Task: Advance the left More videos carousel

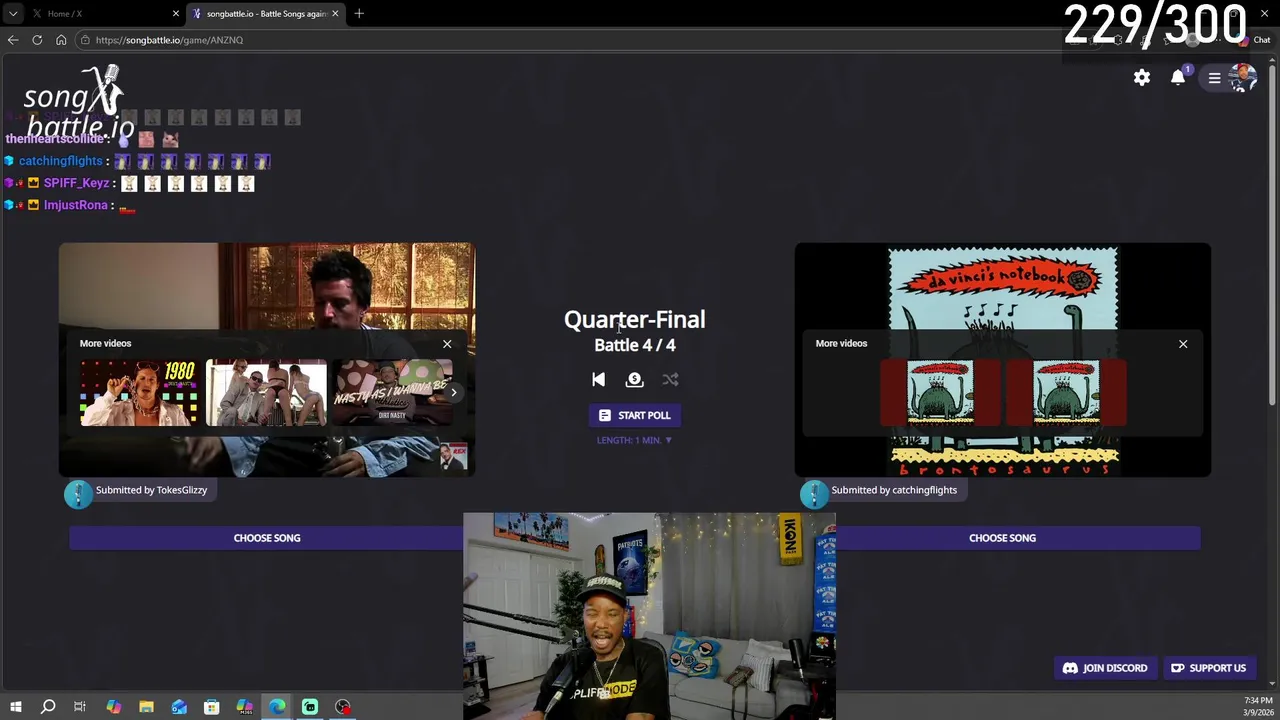Action: 453,392
